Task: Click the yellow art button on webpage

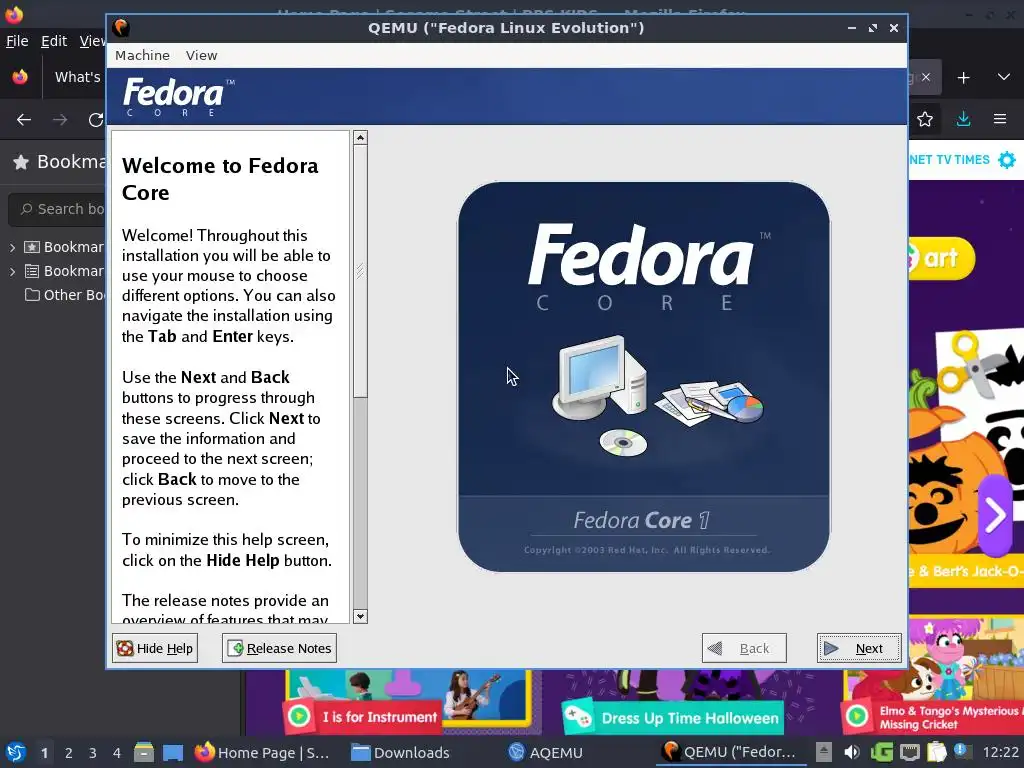Action: [940, 259]
